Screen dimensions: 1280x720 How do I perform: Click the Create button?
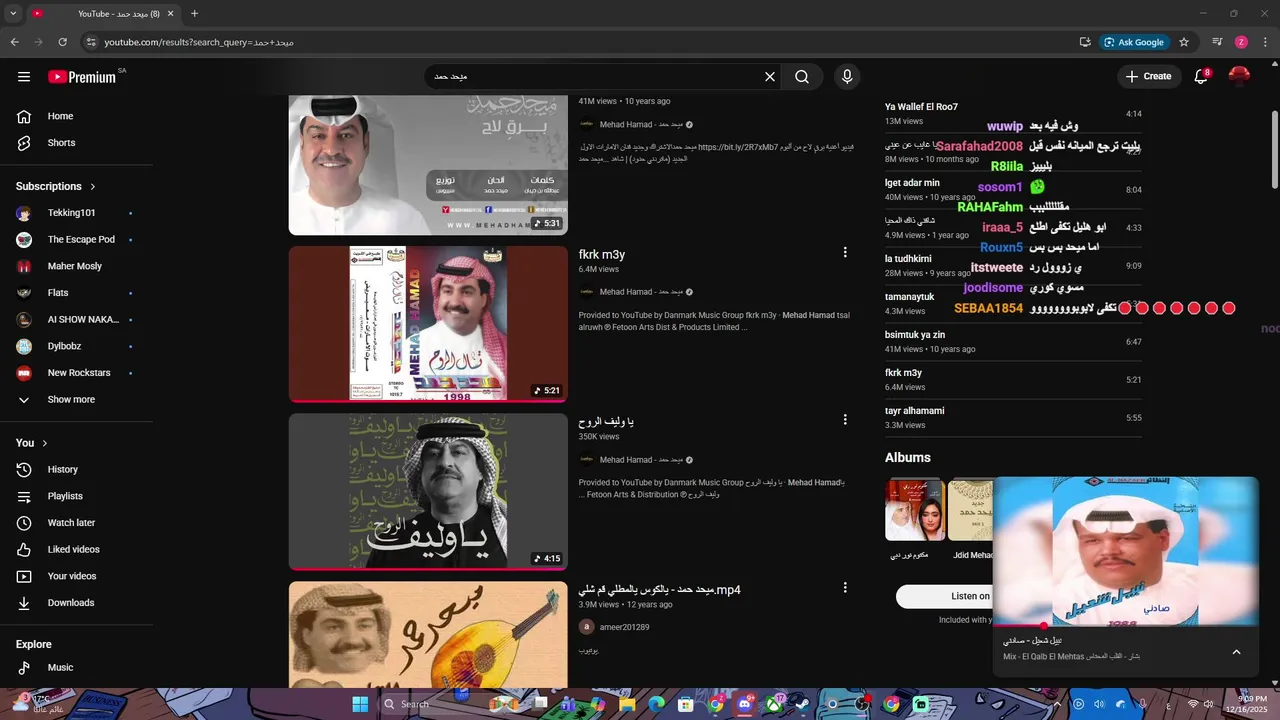tap(1147, 76)
